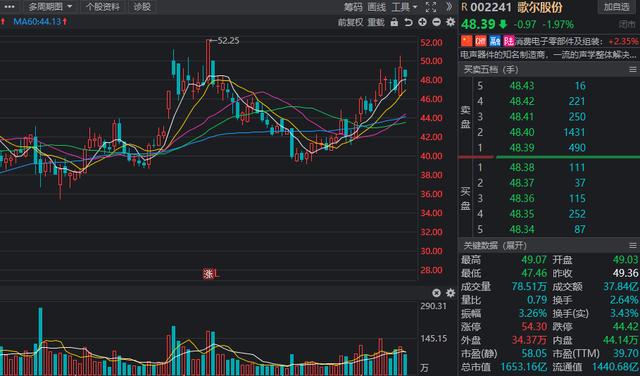The height and width of the screenshot is (376, 640).
Task: Click 加自选 to add to watchlist
Action: pos(616,7)
